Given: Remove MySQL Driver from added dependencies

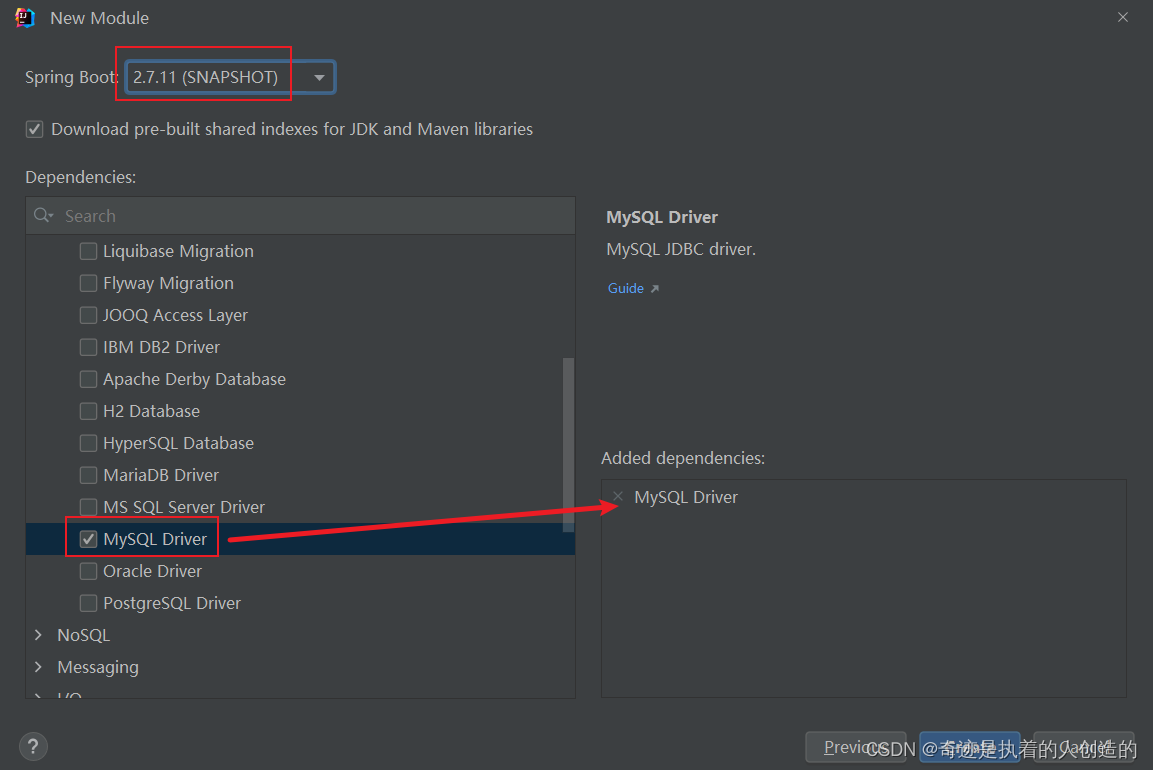Looking at the screenshot, I should pos(618,496).
